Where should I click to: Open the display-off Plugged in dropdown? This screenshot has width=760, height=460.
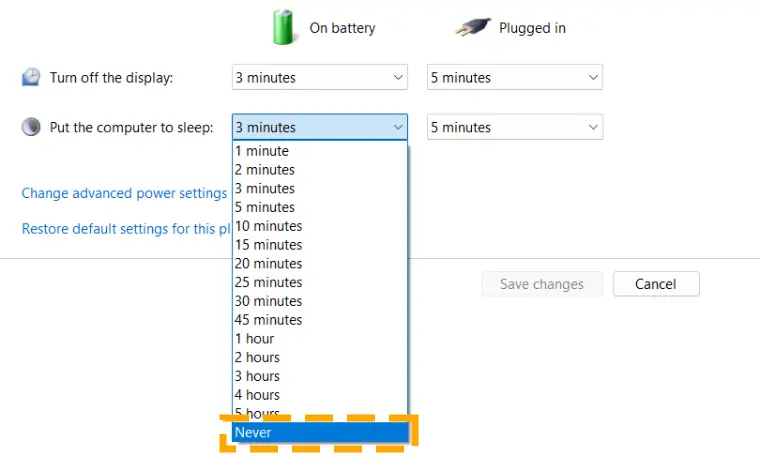point(515,77)
